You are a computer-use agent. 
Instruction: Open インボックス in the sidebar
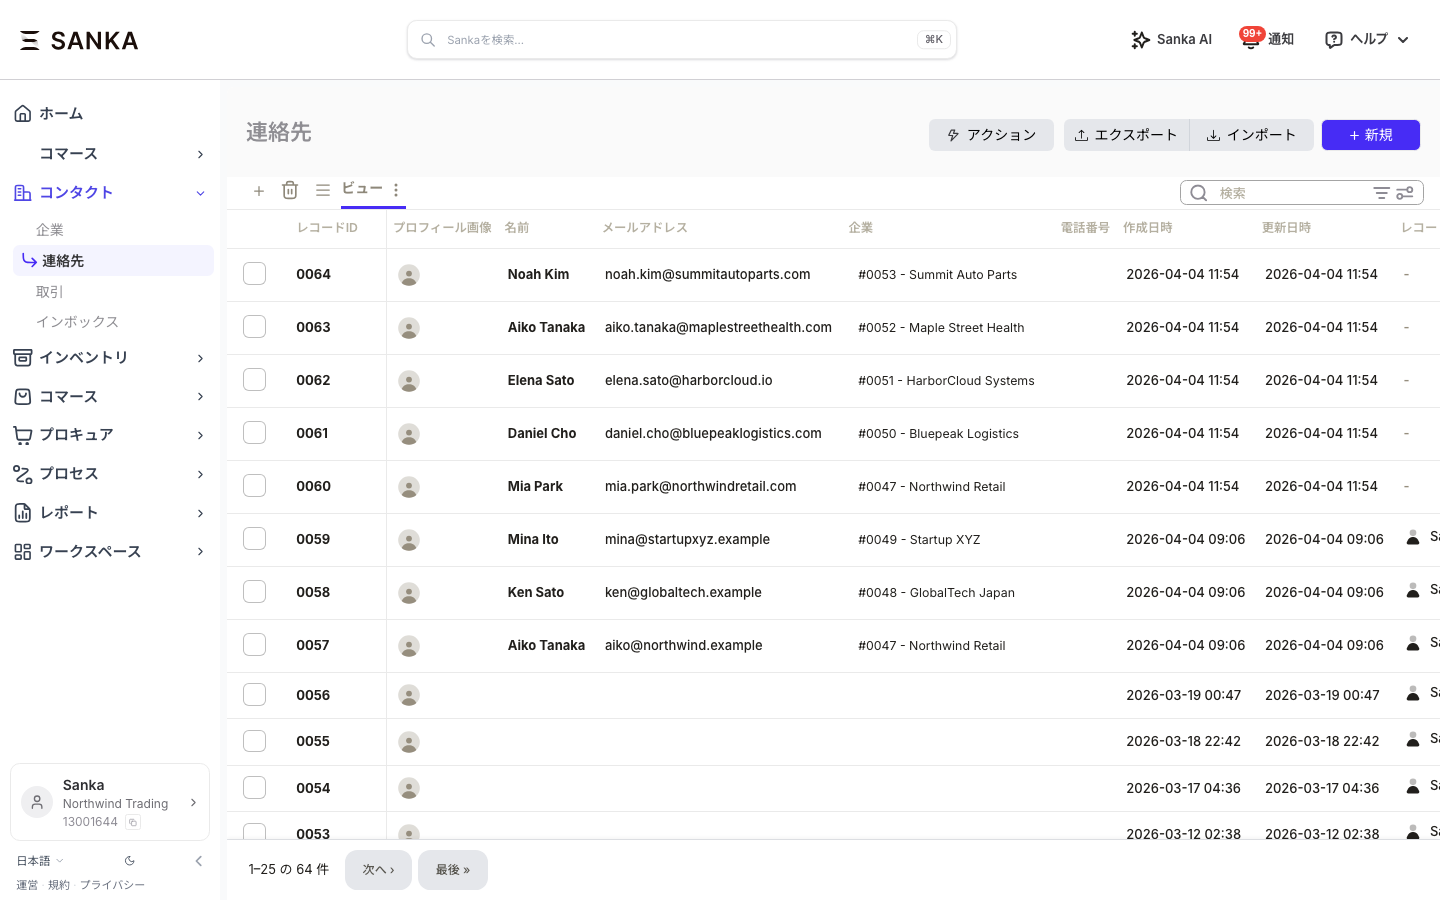pyautogui.click(x=77, y=322)
